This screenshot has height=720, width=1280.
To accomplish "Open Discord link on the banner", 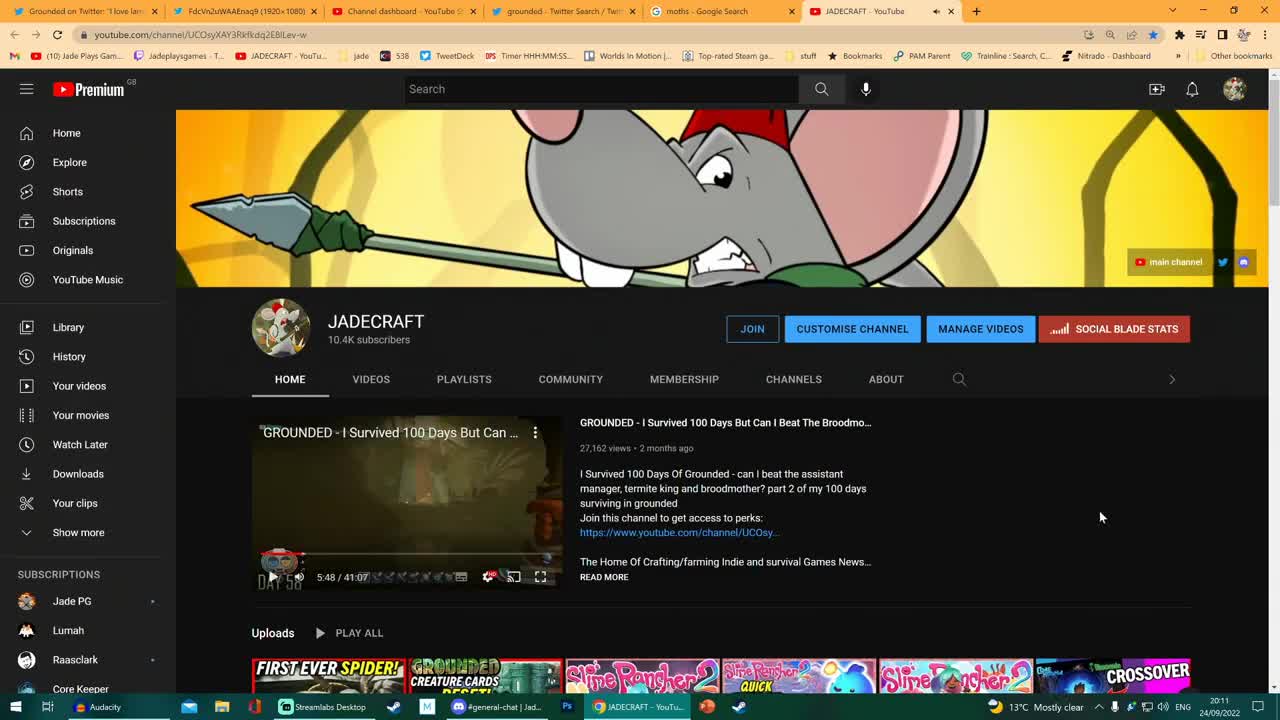I will tap(1243, 262).
